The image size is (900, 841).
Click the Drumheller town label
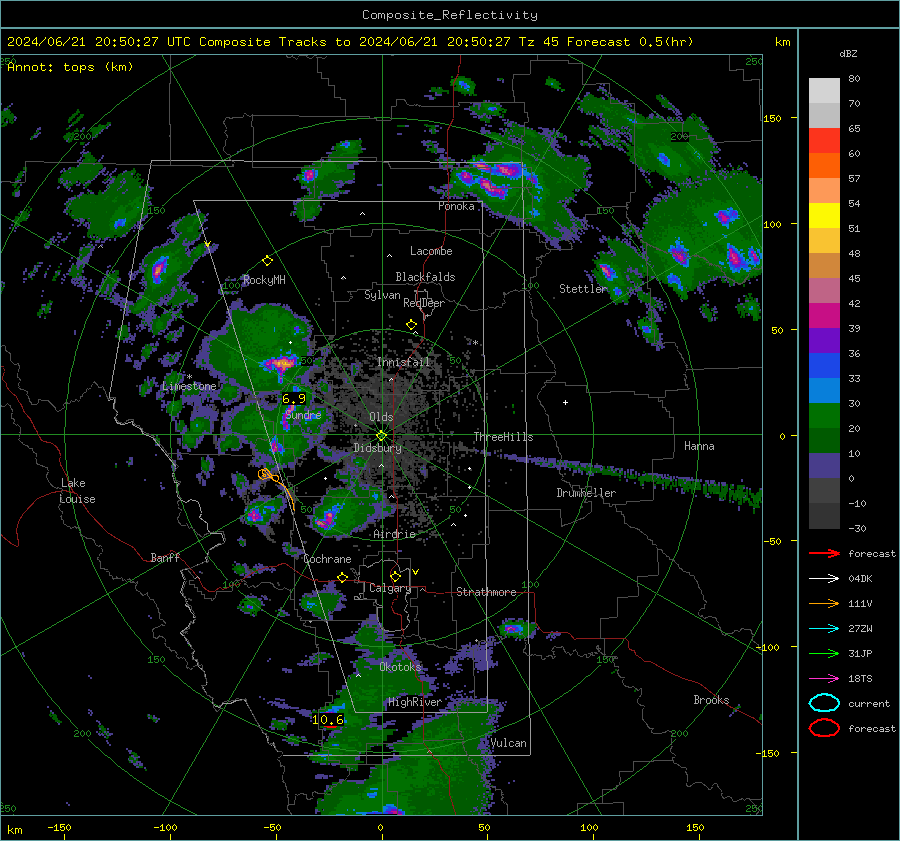tap(586, 493)
